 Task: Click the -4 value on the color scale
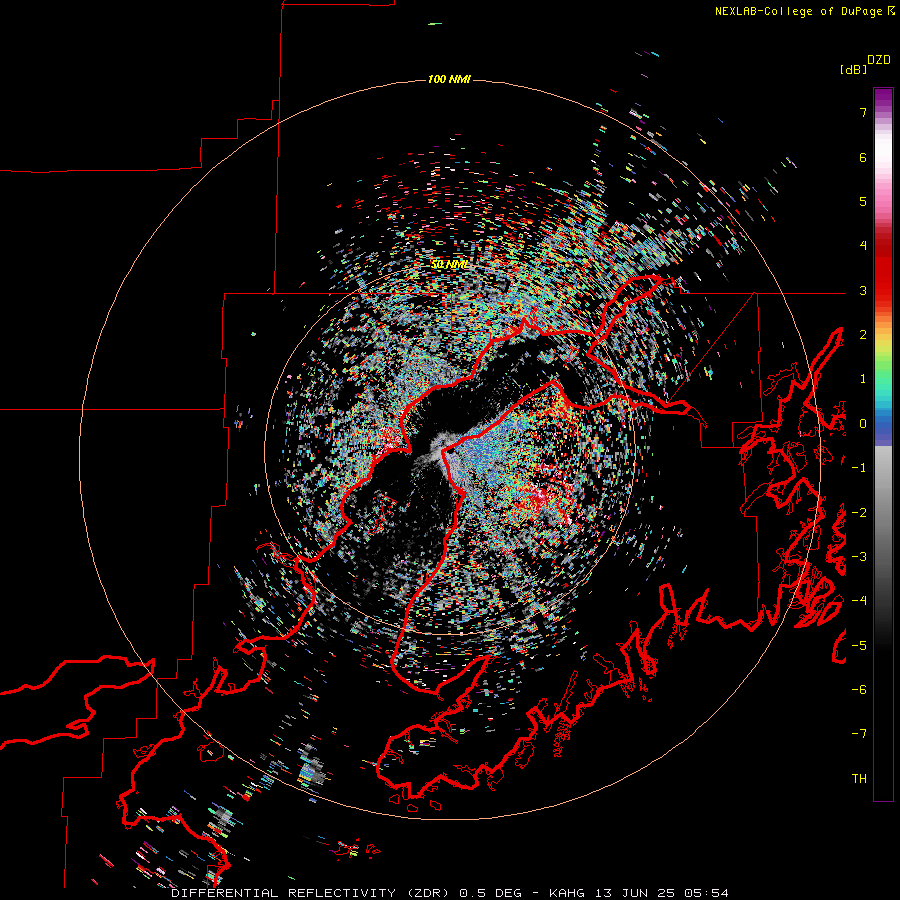tap(859, 600)
